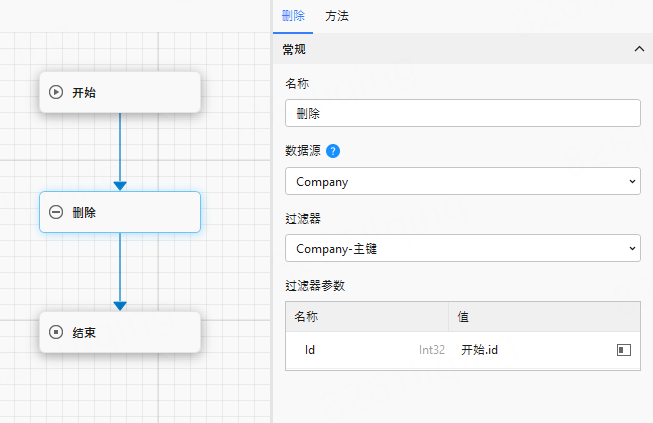Focus the 名称 text field containing 删除

[462, 113]
